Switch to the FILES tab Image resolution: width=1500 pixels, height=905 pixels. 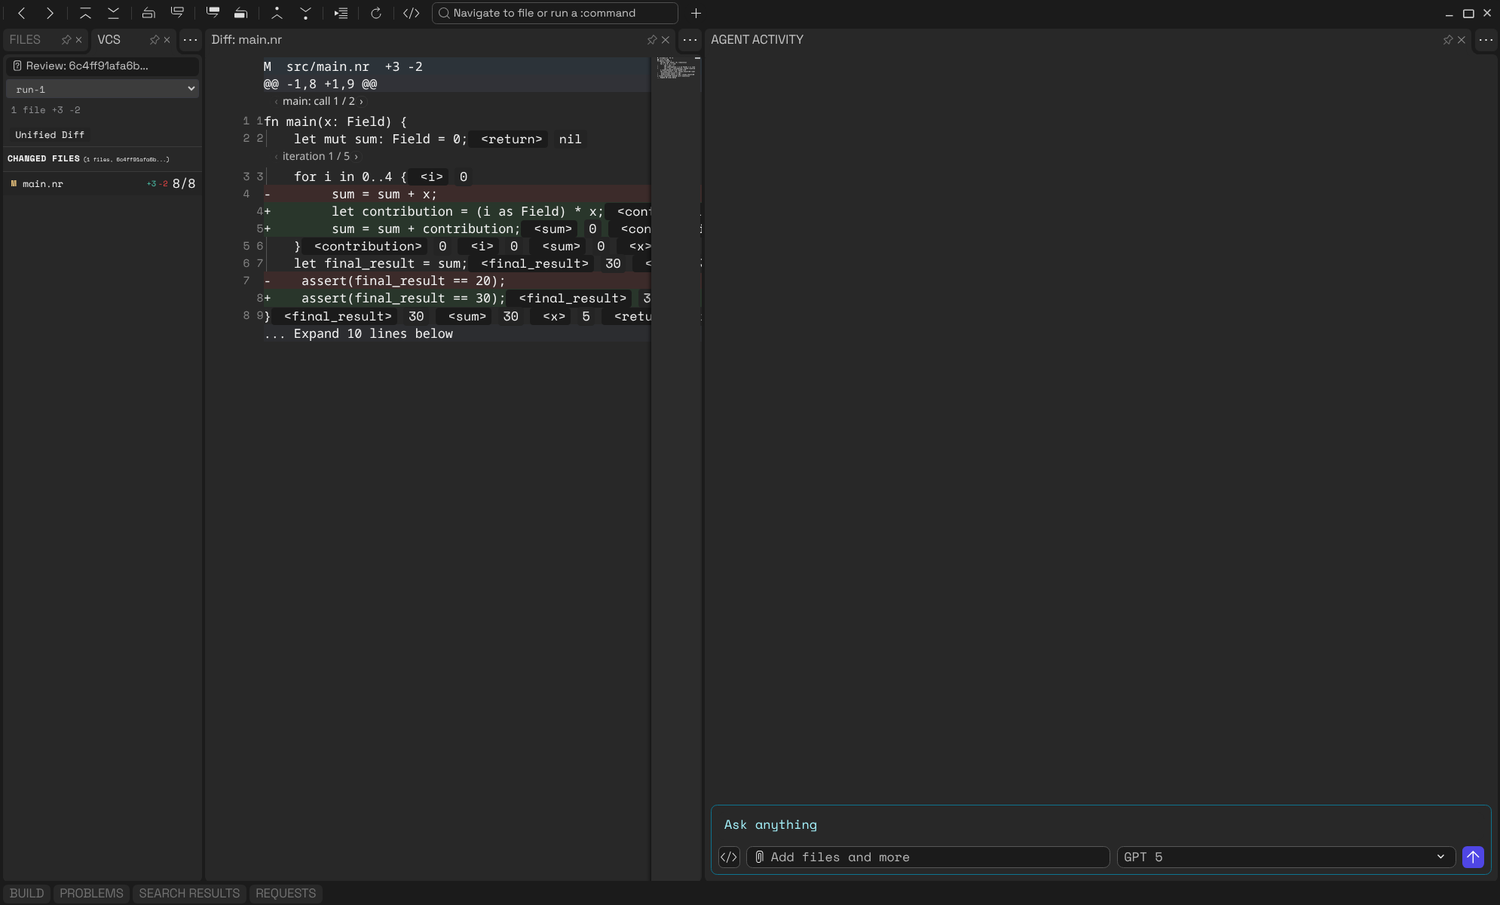coord(25,40)
